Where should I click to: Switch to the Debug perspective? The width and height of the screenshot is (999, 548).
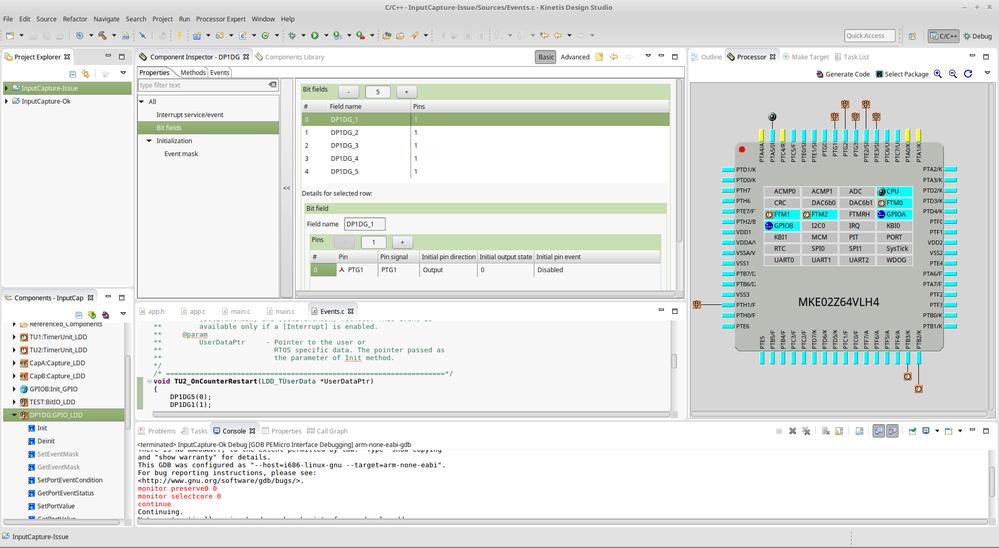(x=976, y=36)
